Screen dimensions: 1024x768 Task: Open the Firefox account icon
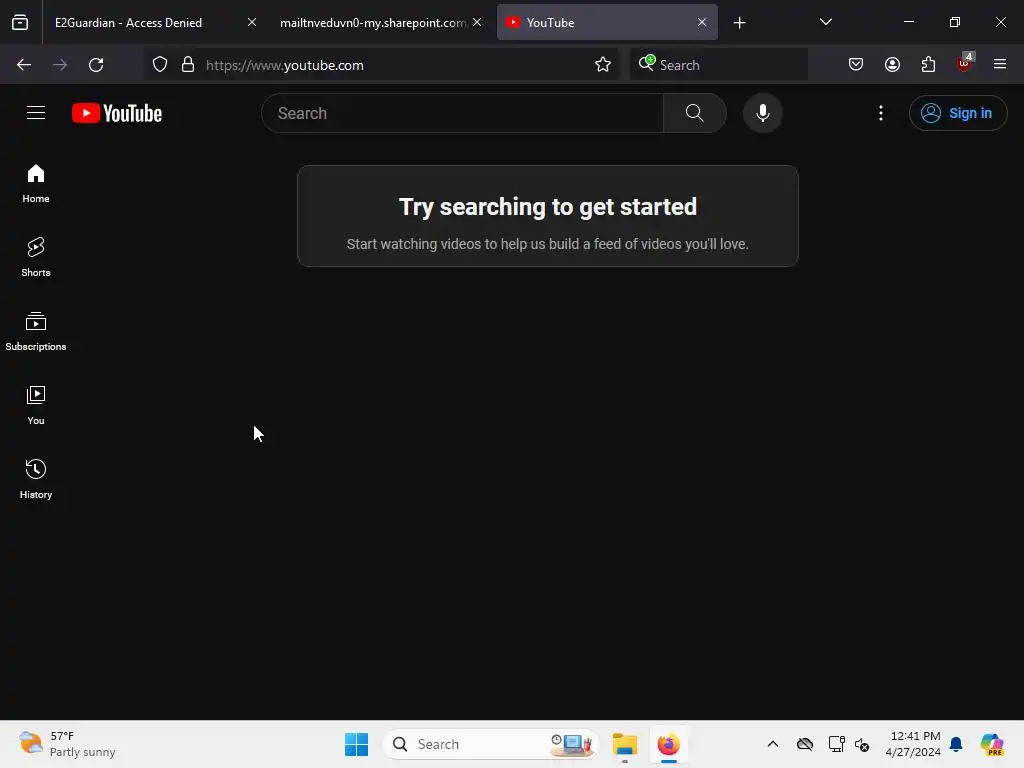point(893,65)
